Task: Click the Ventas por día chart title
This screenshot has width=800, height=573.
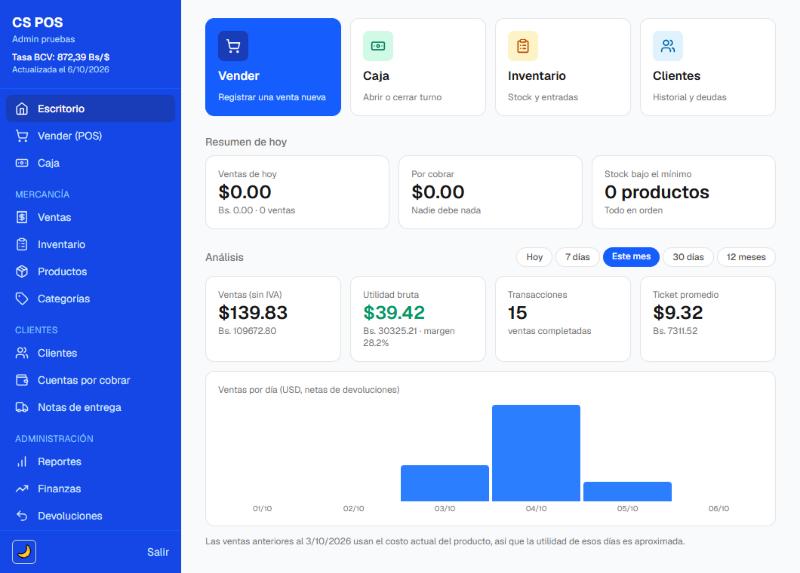Action: pyautogui.click(x=309, y=390)
